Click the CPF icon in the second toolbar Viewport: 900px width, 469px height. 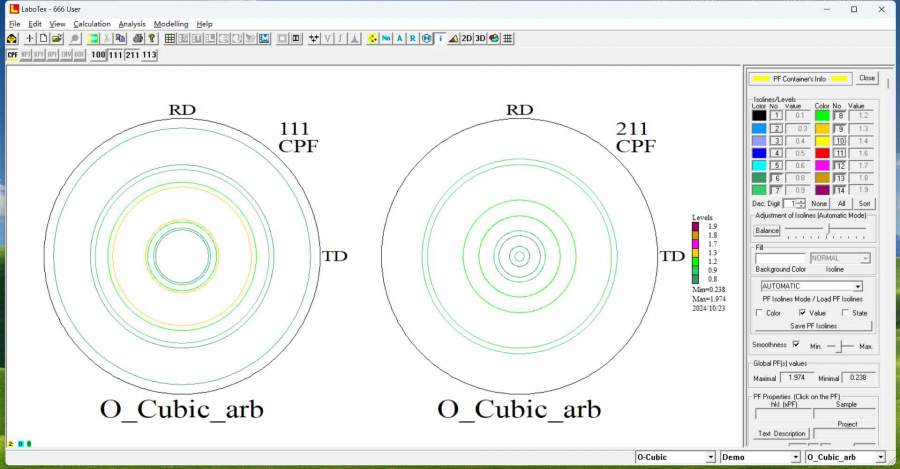(x=12, y=55)
